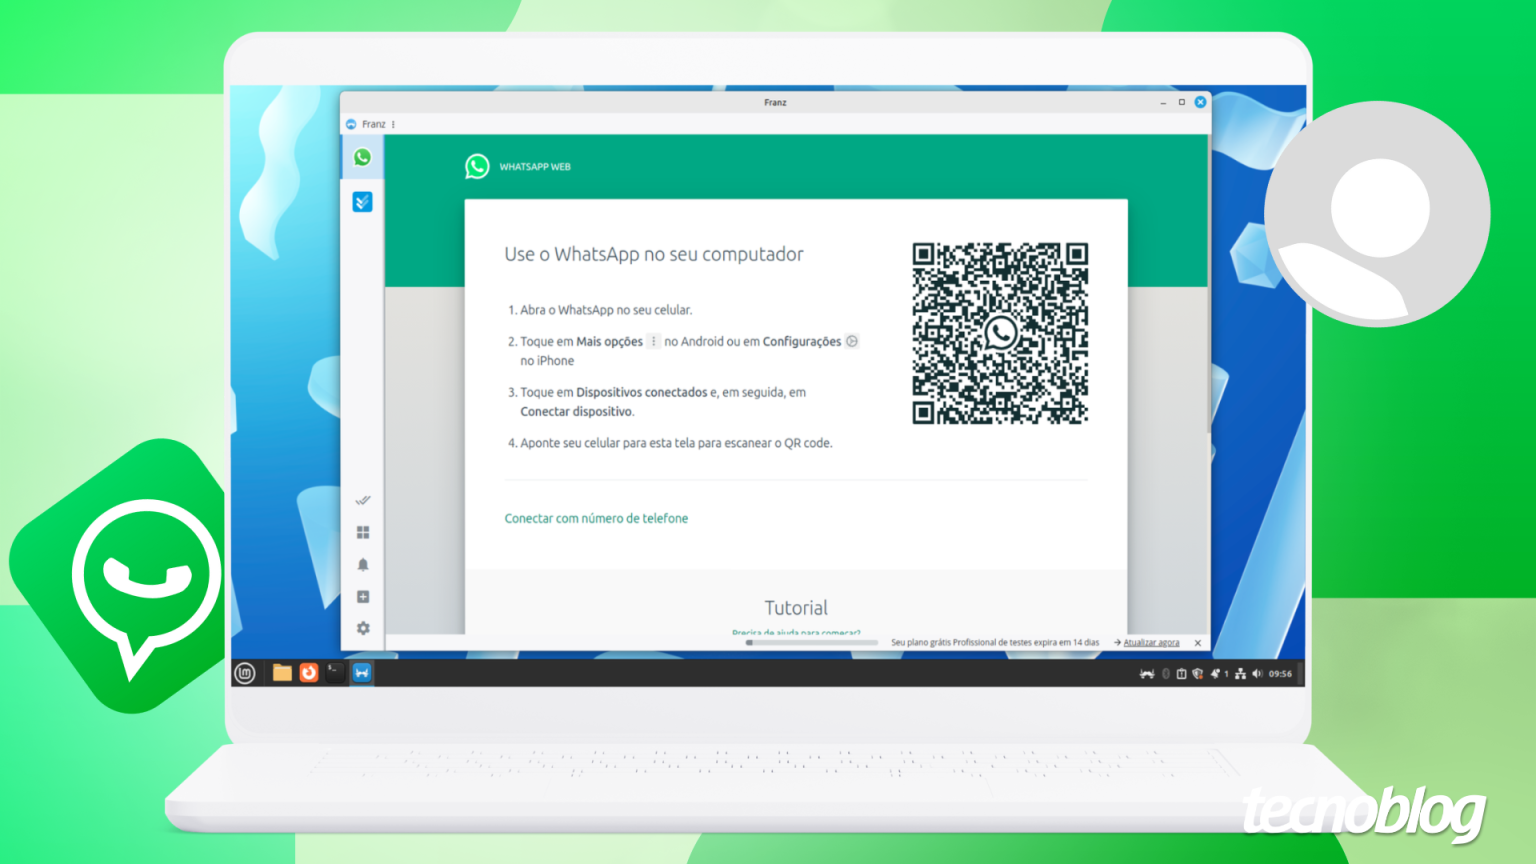
Task: Click 'Use o WhatsApp no seu computador' heading
Action: coord(654,254)
